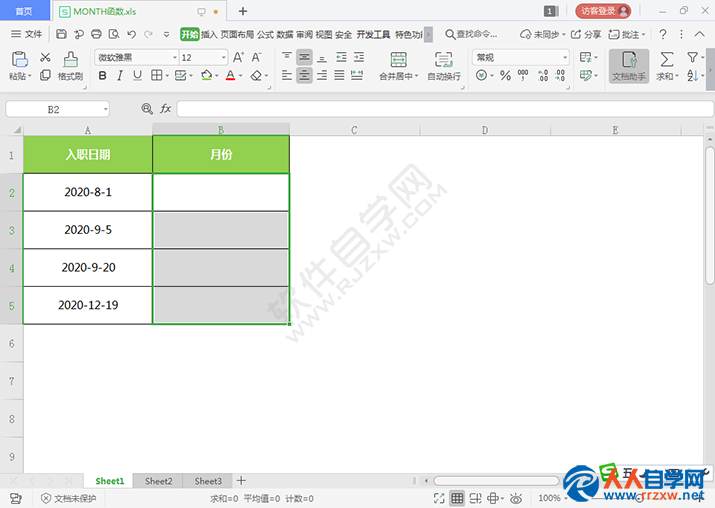The image size is (715, 508).
Task: Click the 查找命令 search box
Action: pyautogui.click(x=471, y=34)
